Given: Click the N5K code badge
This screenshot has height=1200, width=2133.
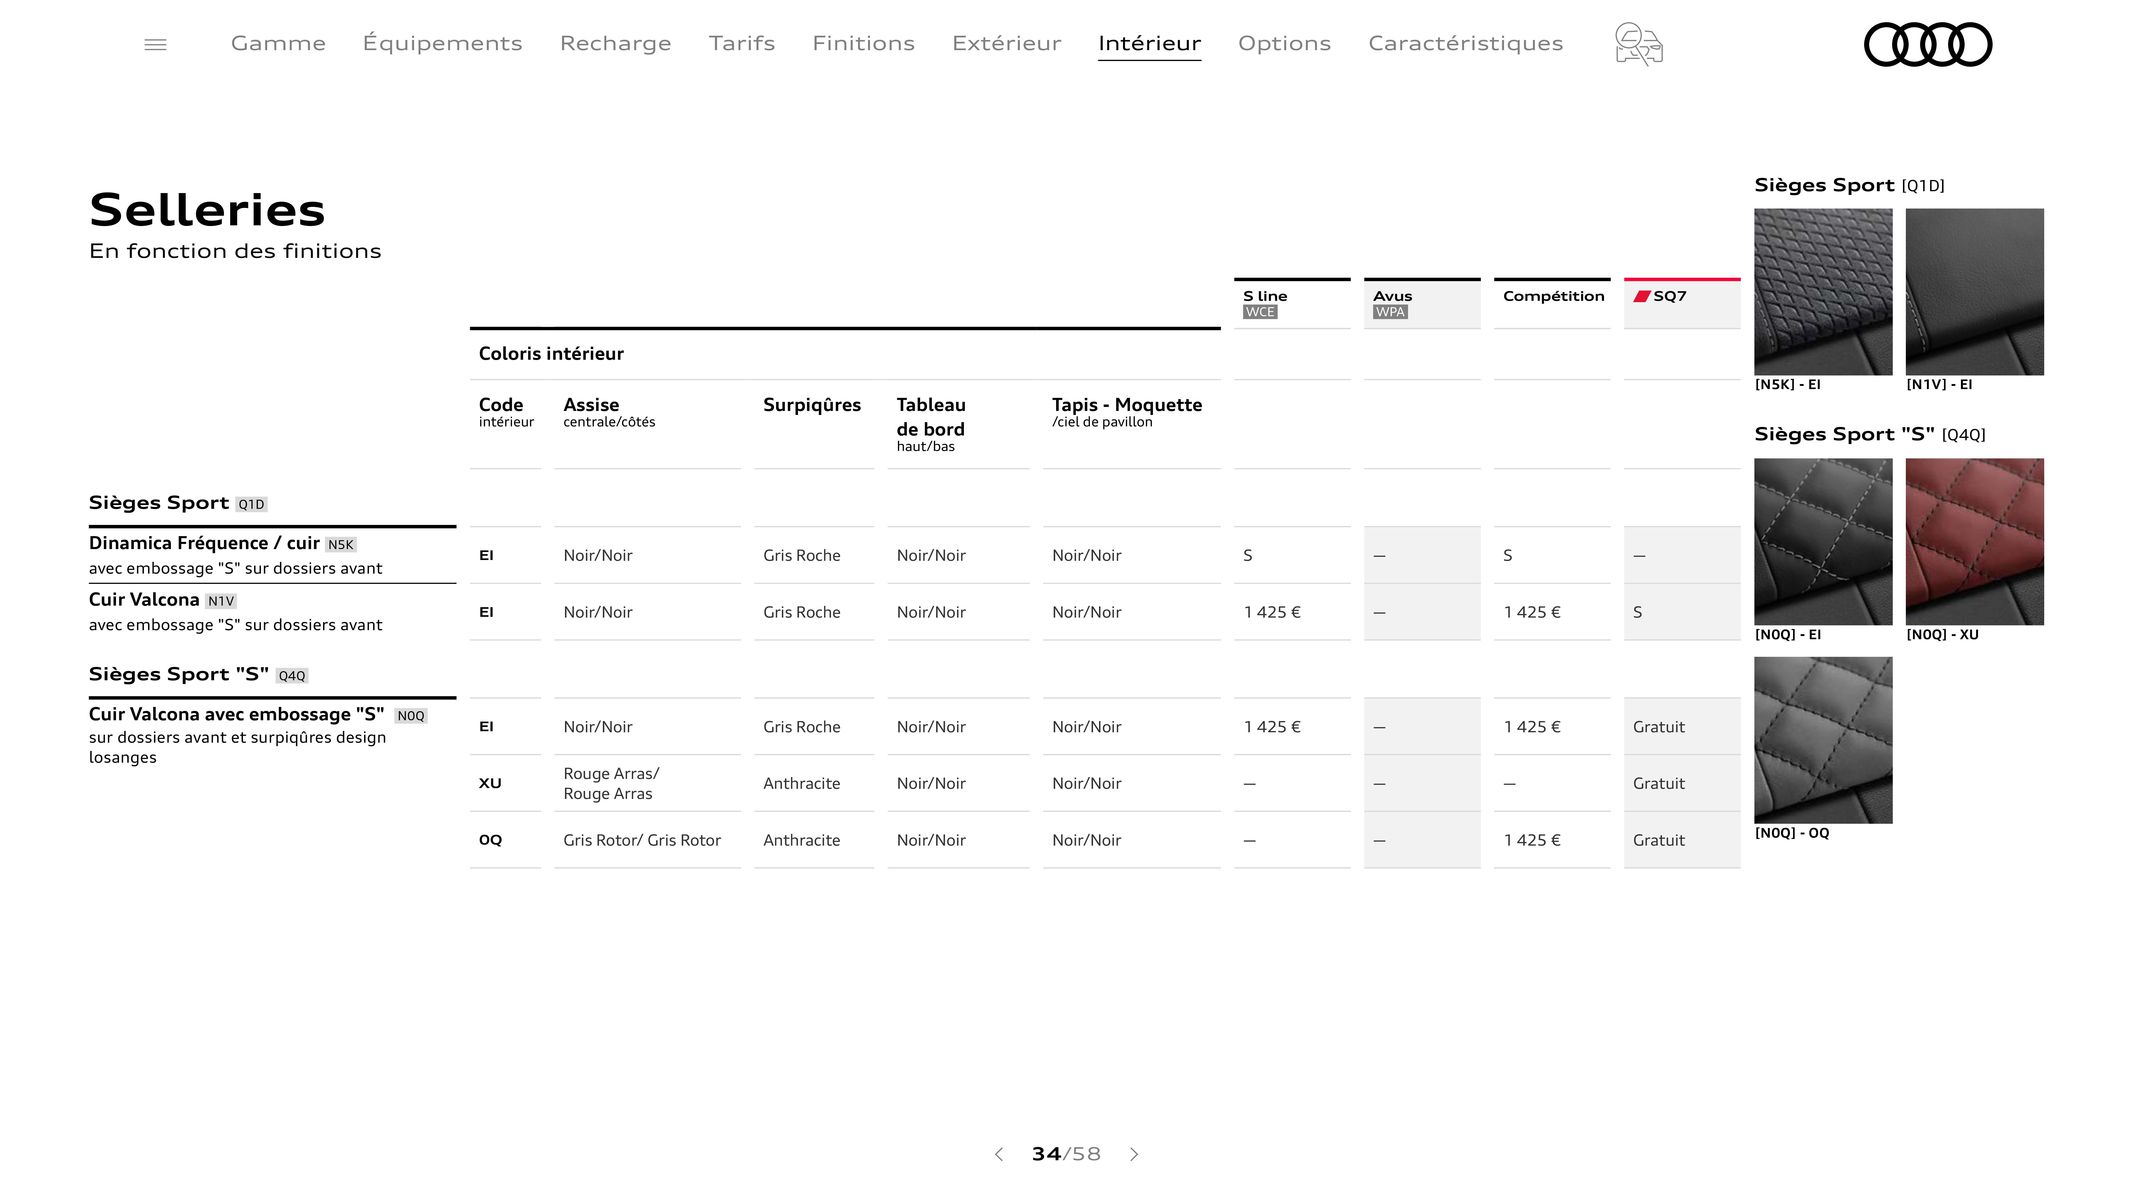Looking at the screenshot, I should point(341,545).
